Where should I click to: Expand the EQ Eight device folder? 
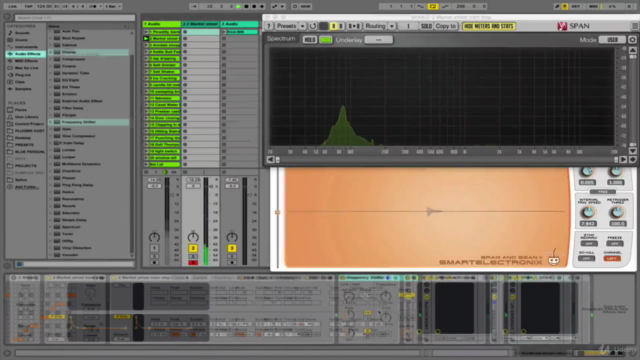tap(51, 80)
